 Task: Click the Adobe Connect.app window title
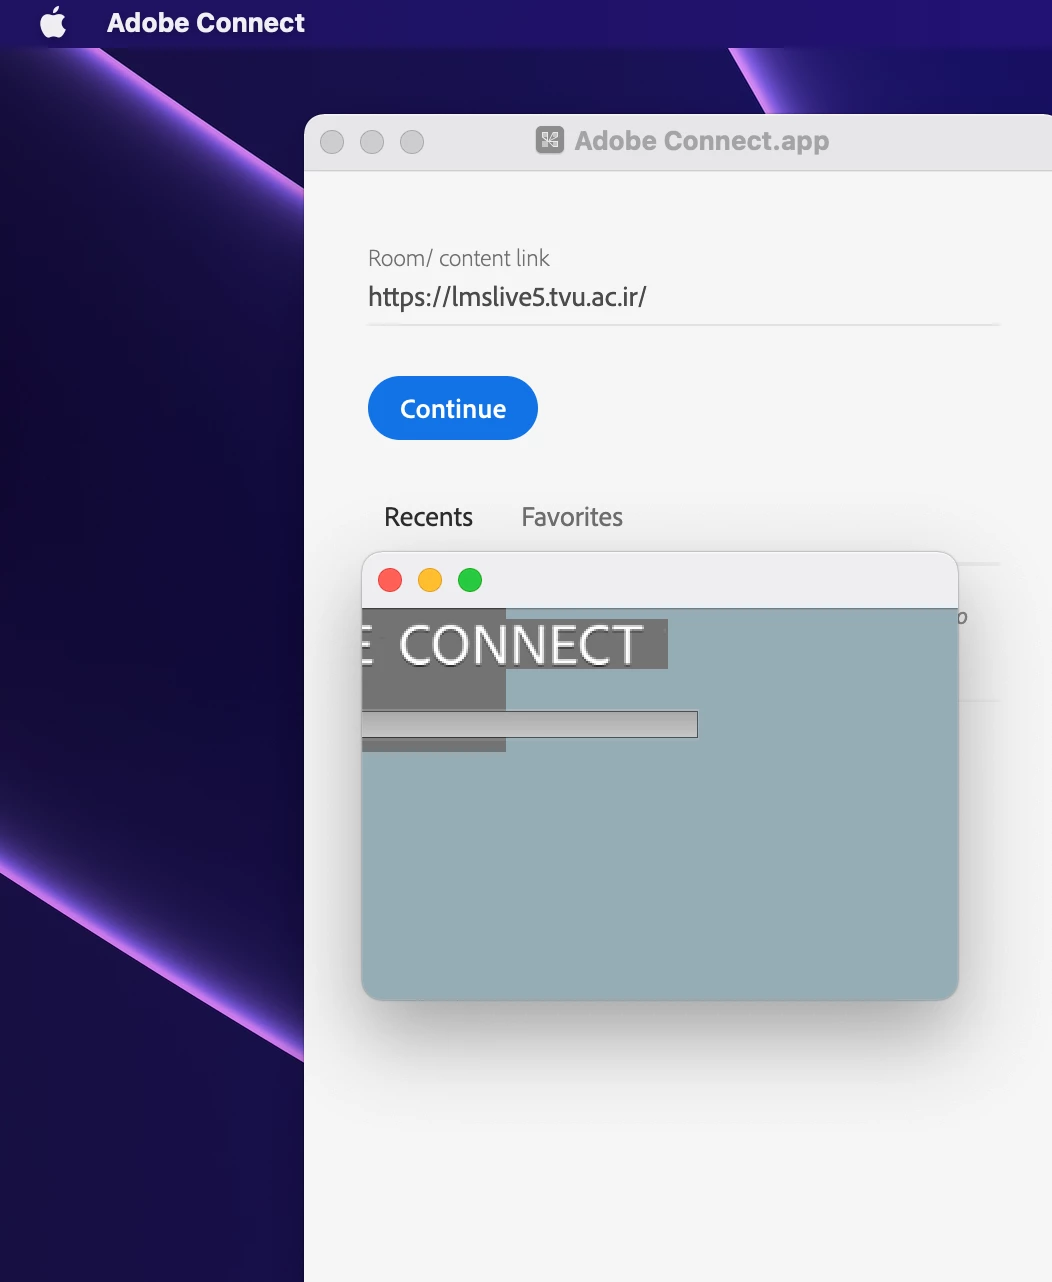click(x=701, y=141)
